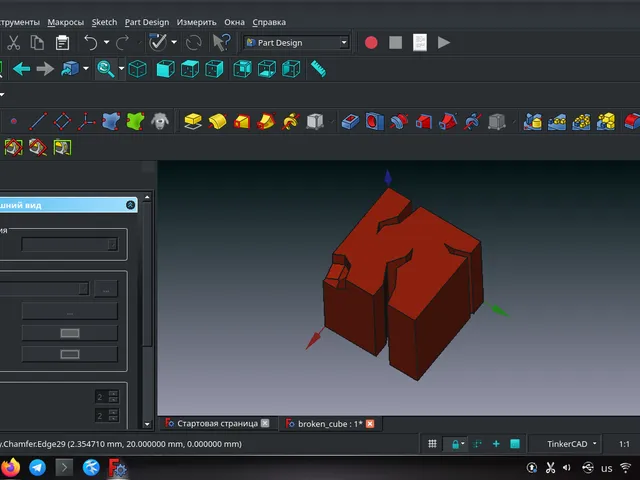Go back with teal left arrow
This screenshot has width=640, height=480.
click(21, 69)
